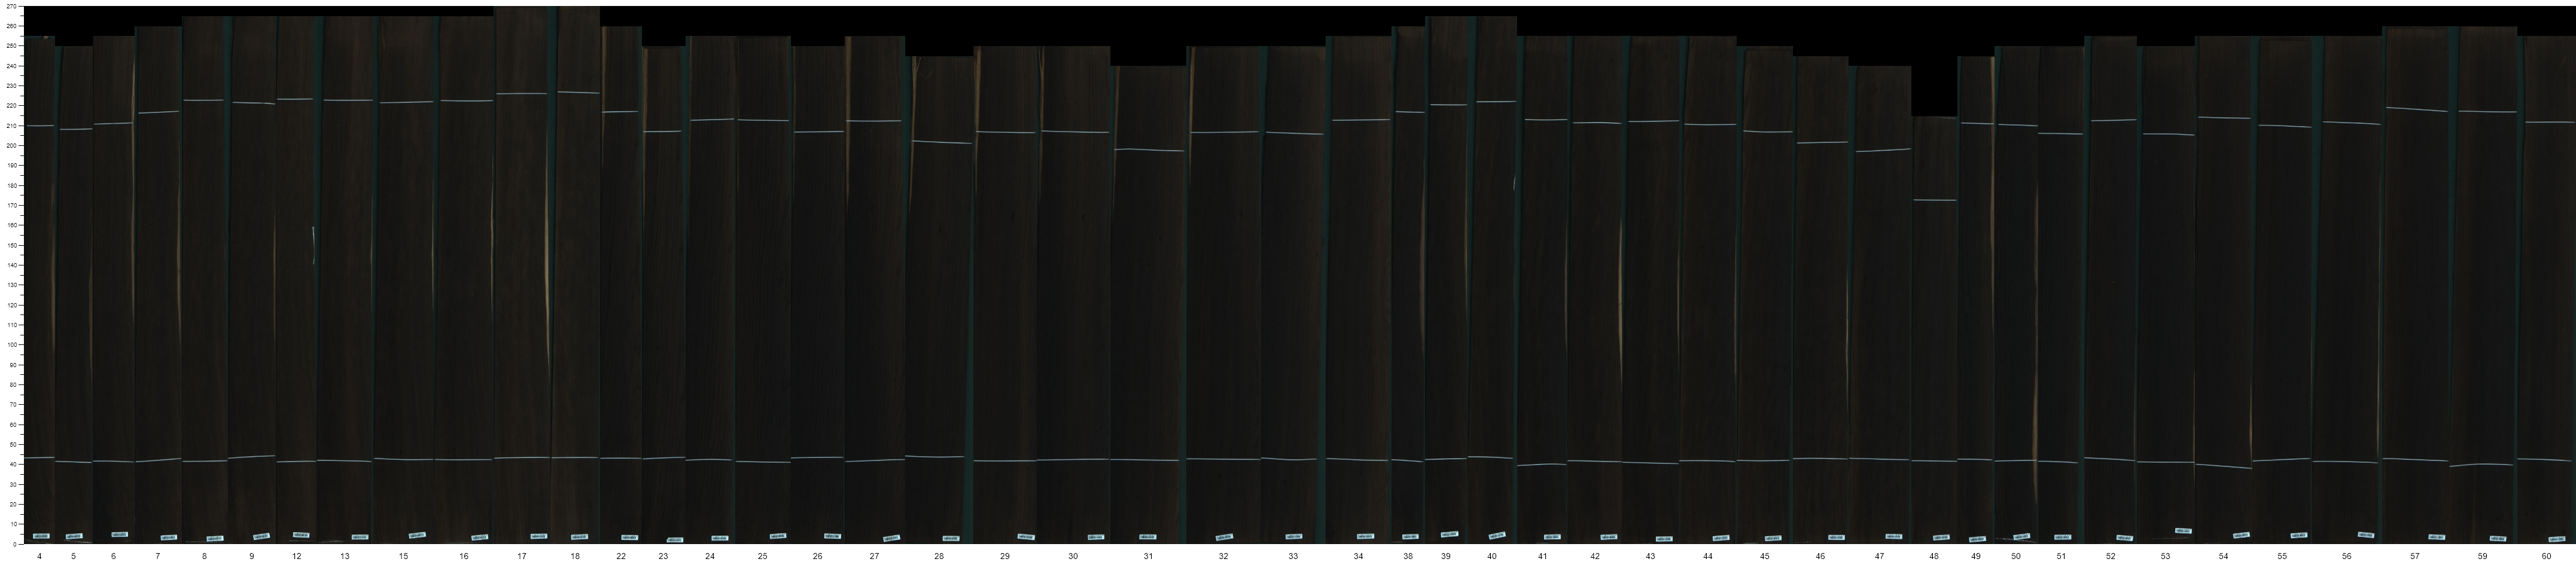The width and height of the screenshot is (2576, 568).
Task: Click x-axis label 59
Action: click(x=2482, y=556)
